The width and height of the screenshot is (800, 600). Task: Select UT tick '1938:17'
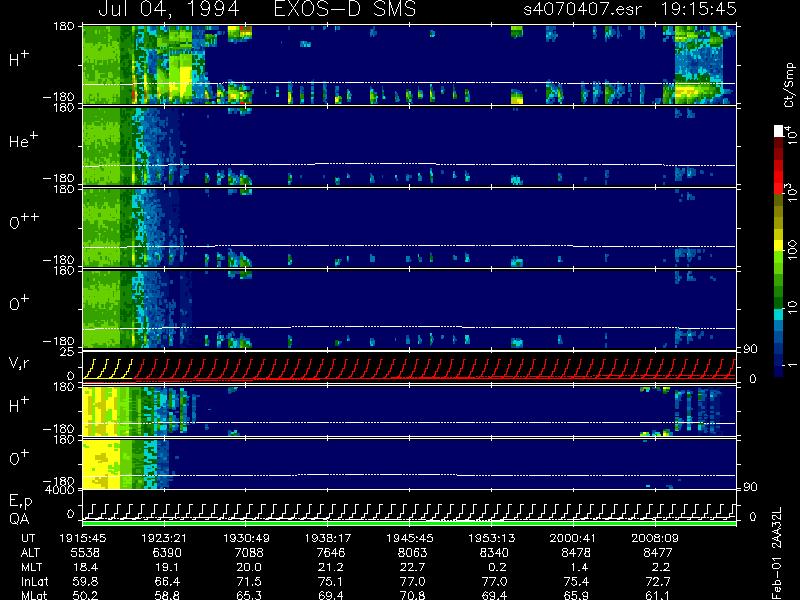(x=328, y=538)
